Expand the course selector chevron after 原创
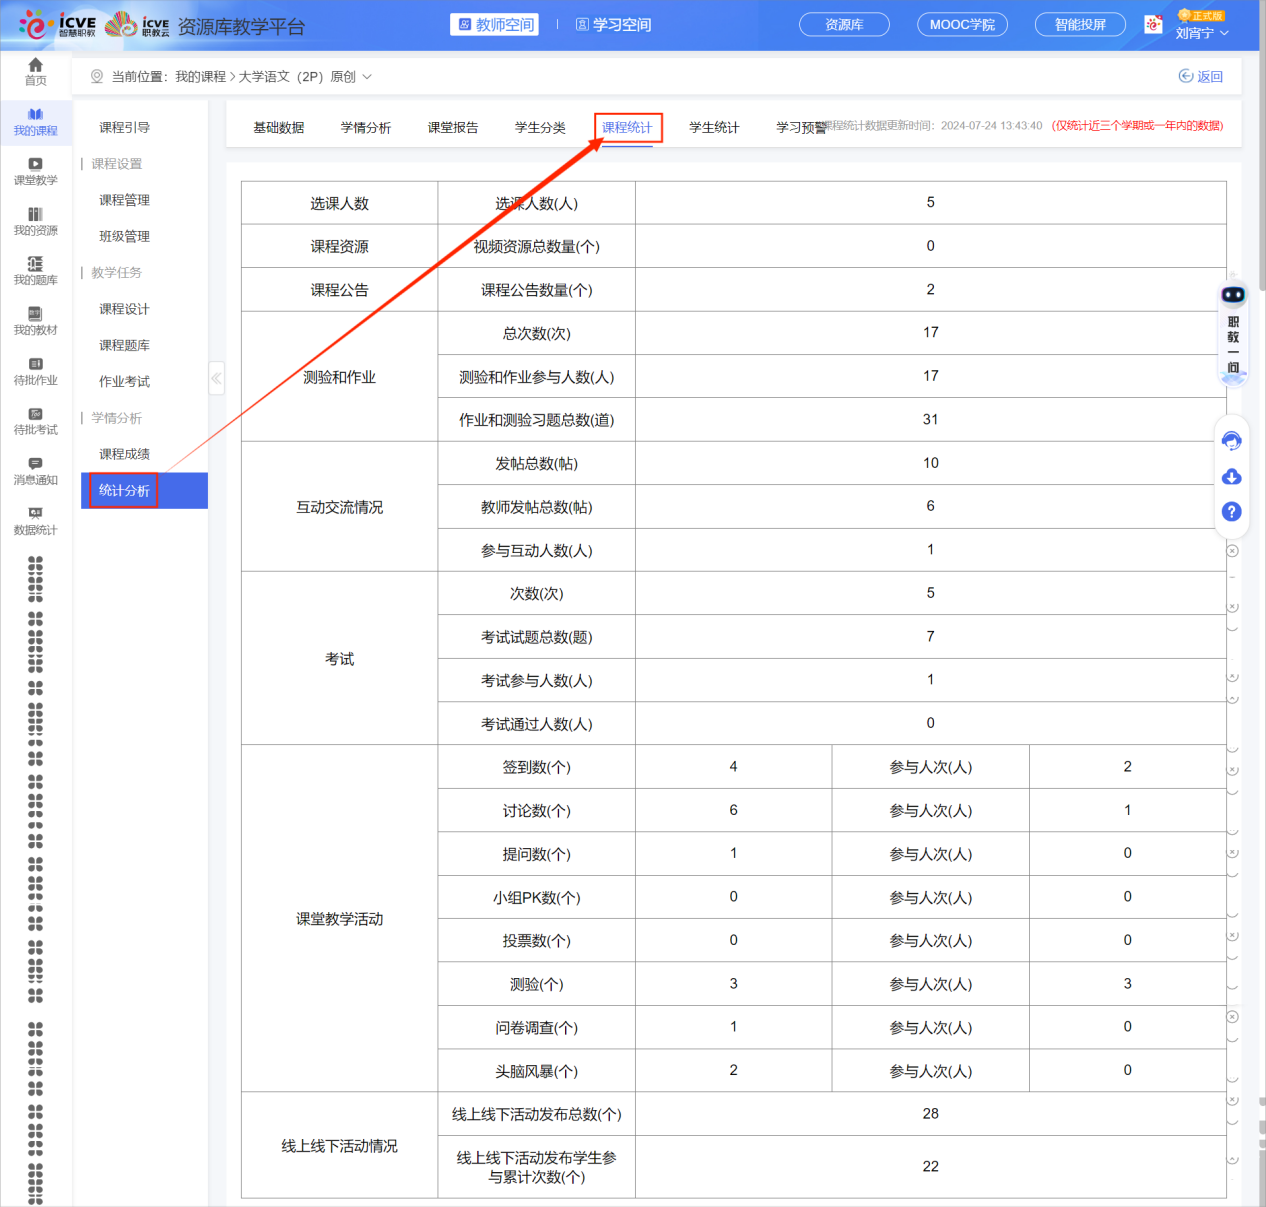Viewport: 1266px width, 1207px height. [367, 77]
